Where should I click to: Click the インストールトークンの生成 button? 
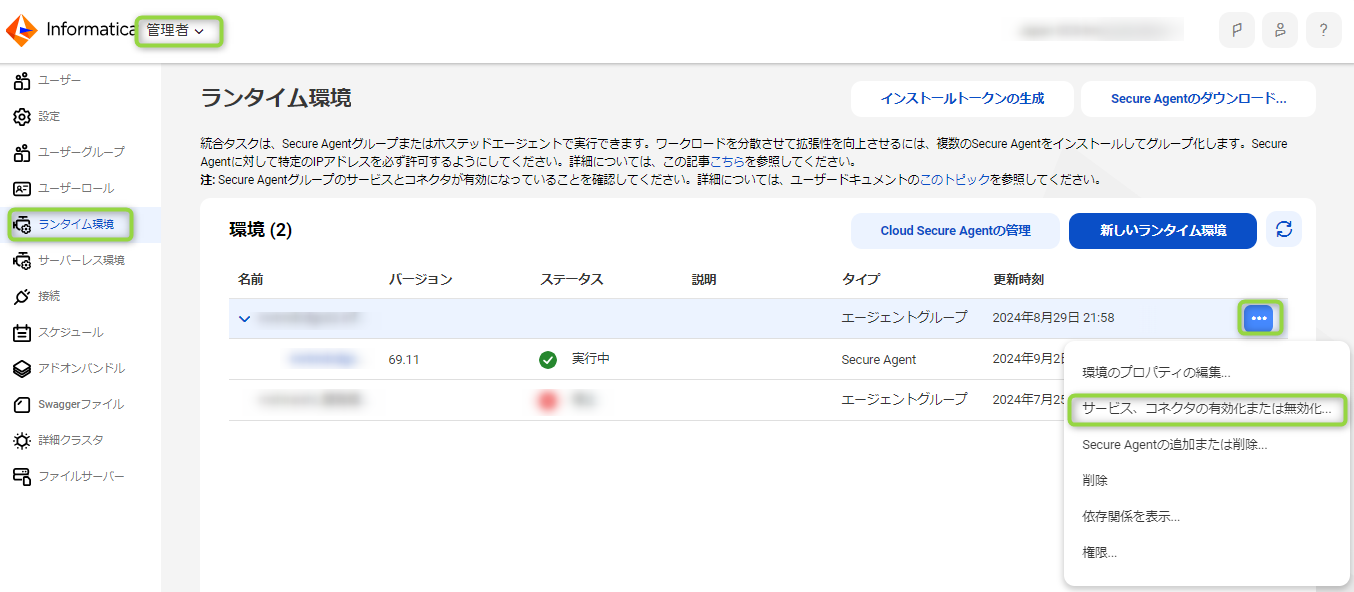[x=962, y=99]
